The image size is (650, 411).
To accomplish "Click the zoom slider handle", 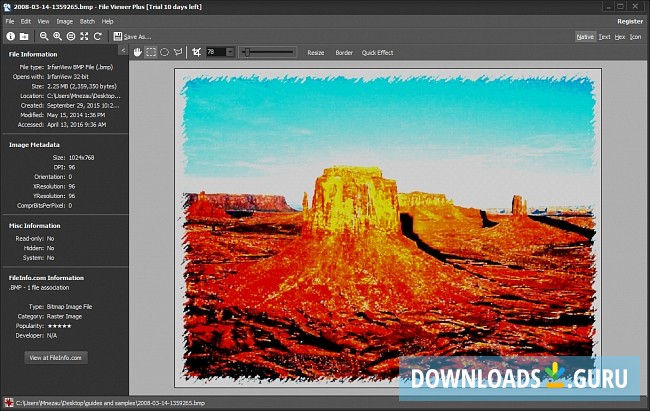I will coord(247,52).
